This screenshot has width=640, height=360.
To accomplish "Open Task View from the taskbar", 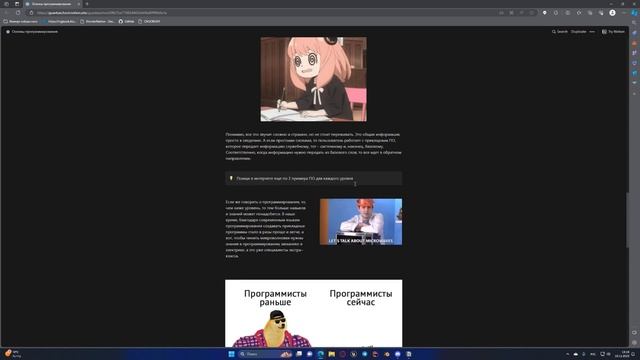I will 299,354.
